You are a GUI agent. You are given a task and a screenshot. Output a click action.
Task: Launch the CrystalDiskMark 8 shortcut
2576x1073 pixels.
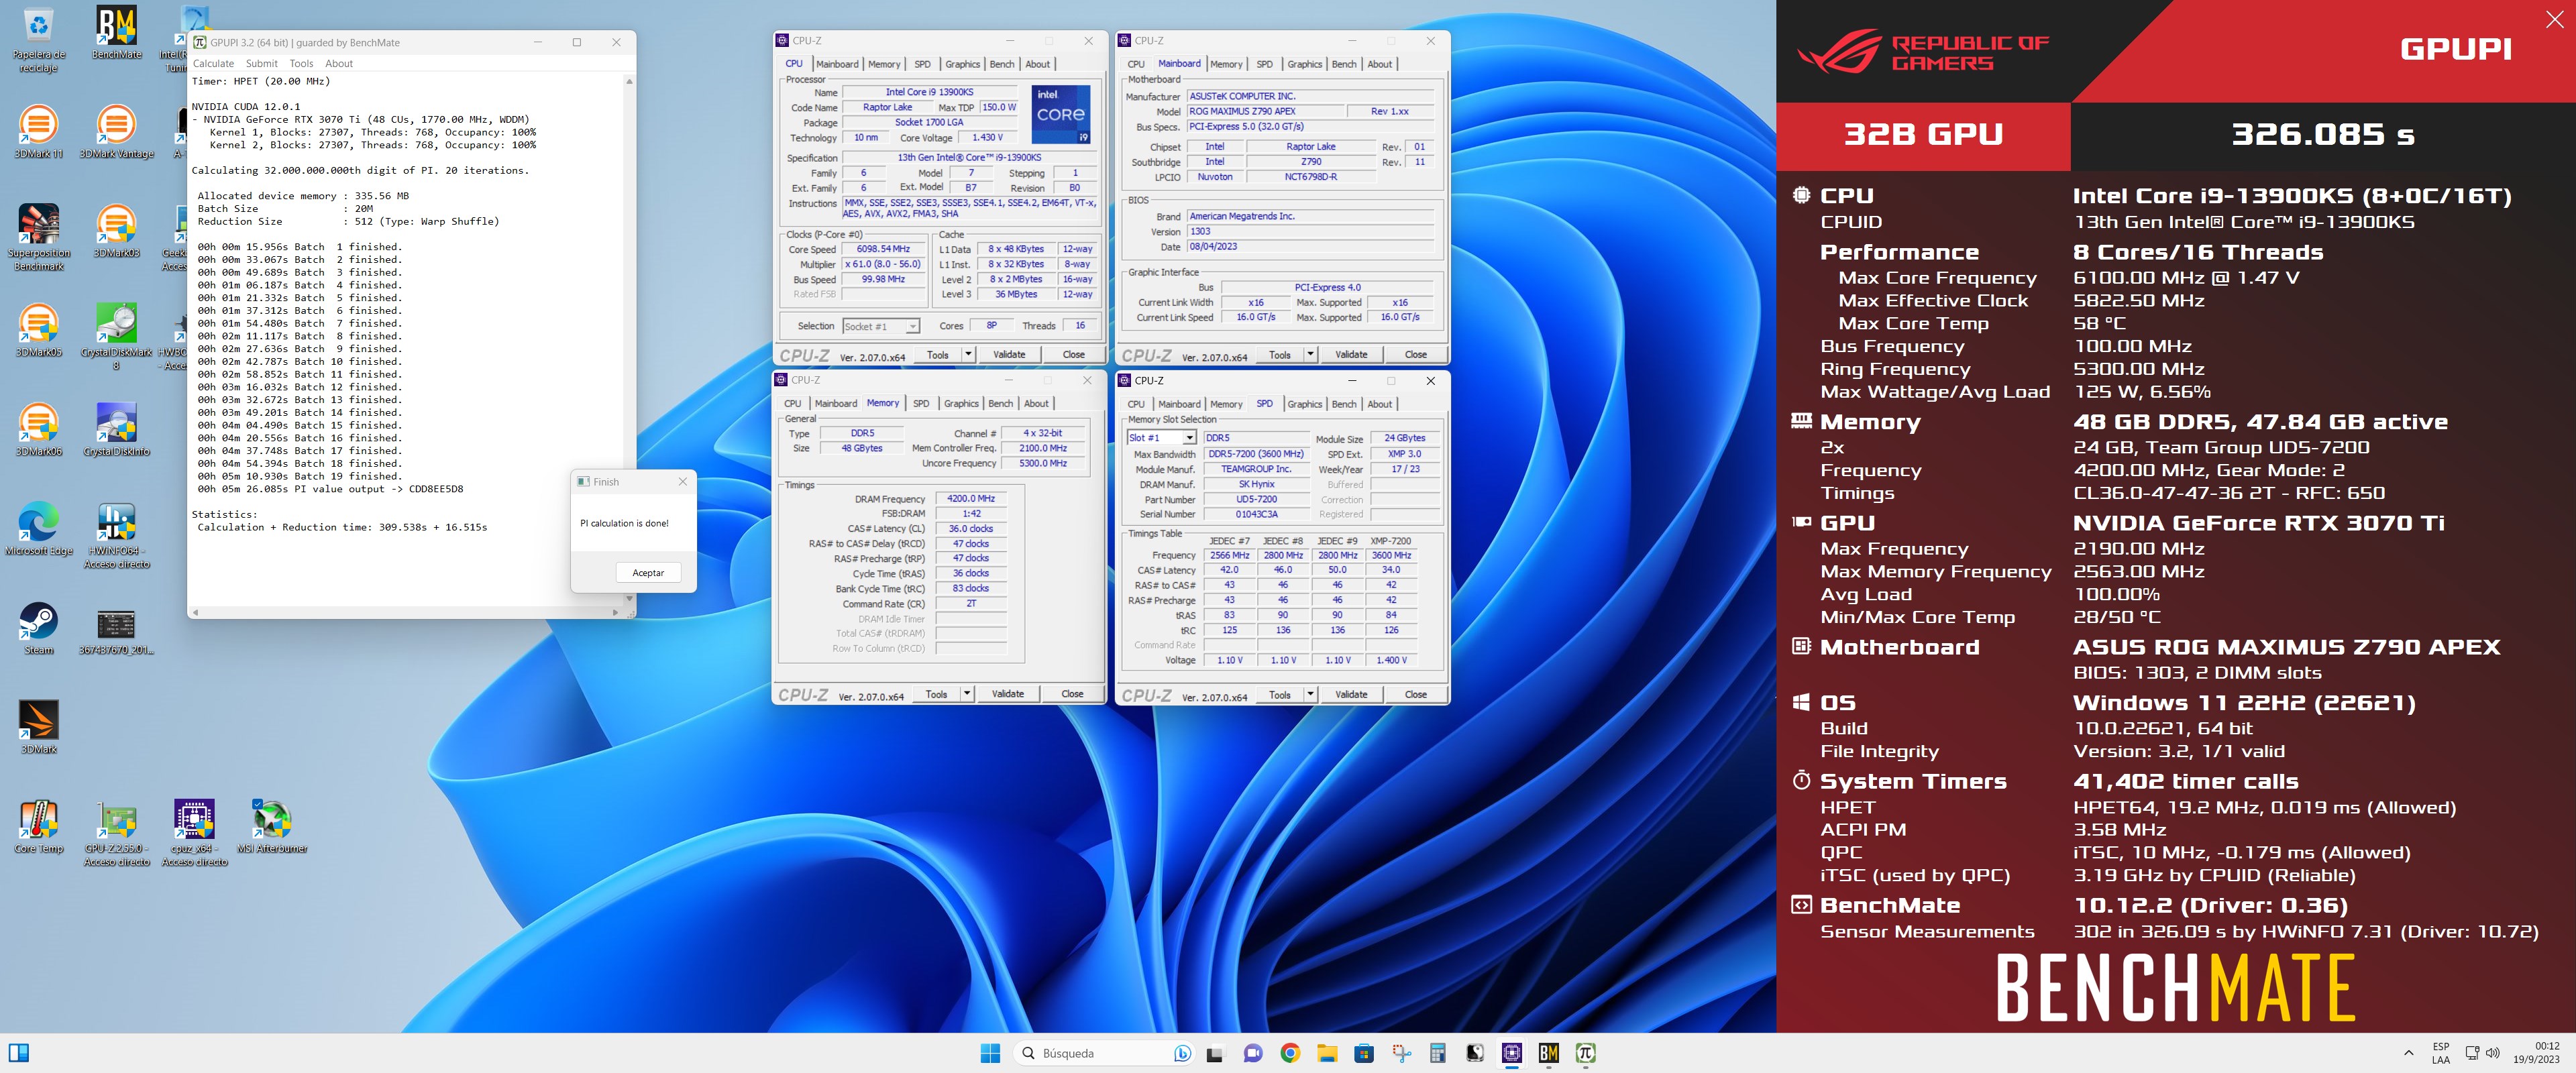pyautogui.click(x=116, y=336)
